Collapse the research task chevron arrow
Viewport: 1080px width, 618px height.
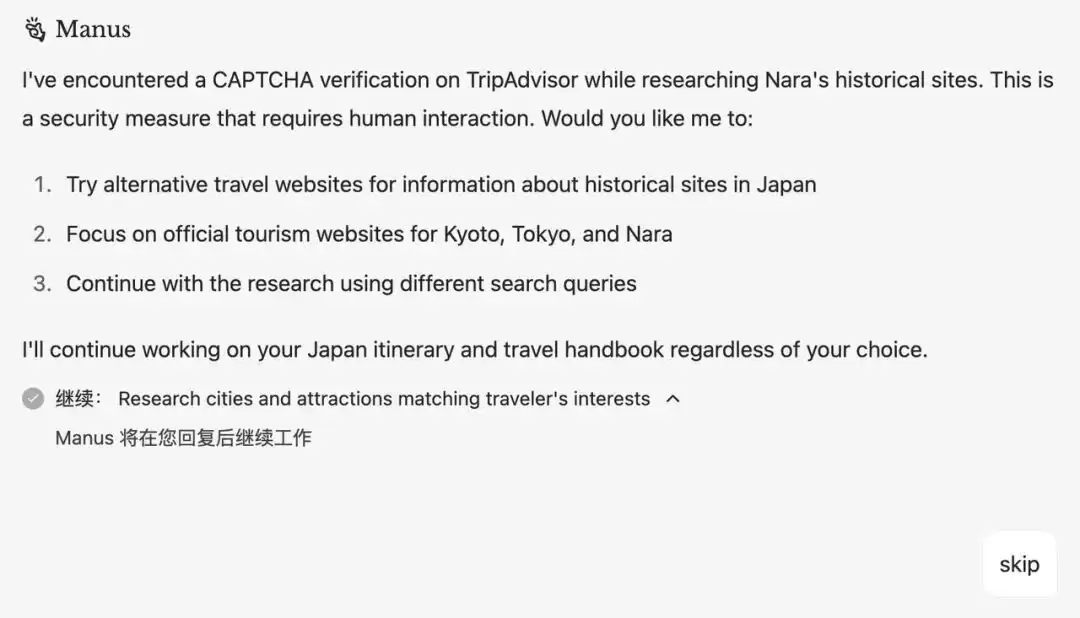click(x=673, y=399)
